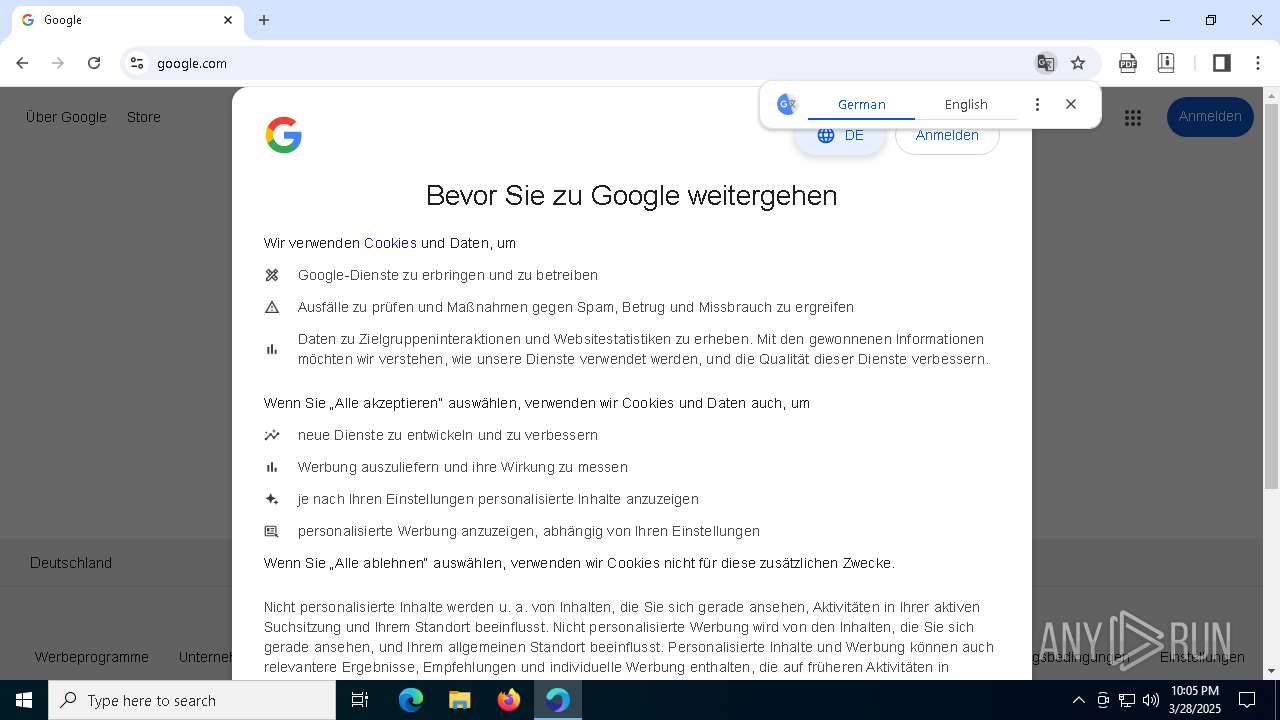Viewport: 1280px width, 720px height.
Task: Click the address bar URL field
Action: pyautogui.click(x=590, y=63)
